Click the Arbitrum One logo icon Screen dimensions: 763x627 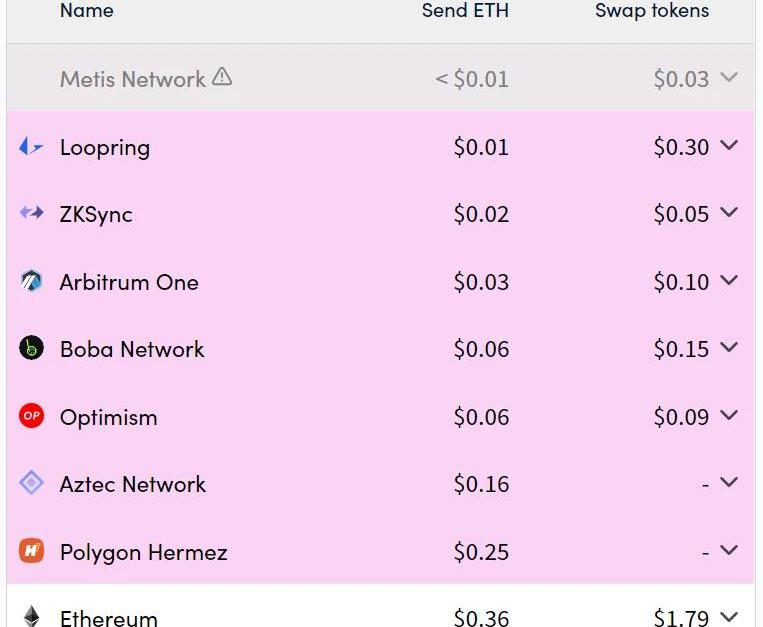click(31, 281)
